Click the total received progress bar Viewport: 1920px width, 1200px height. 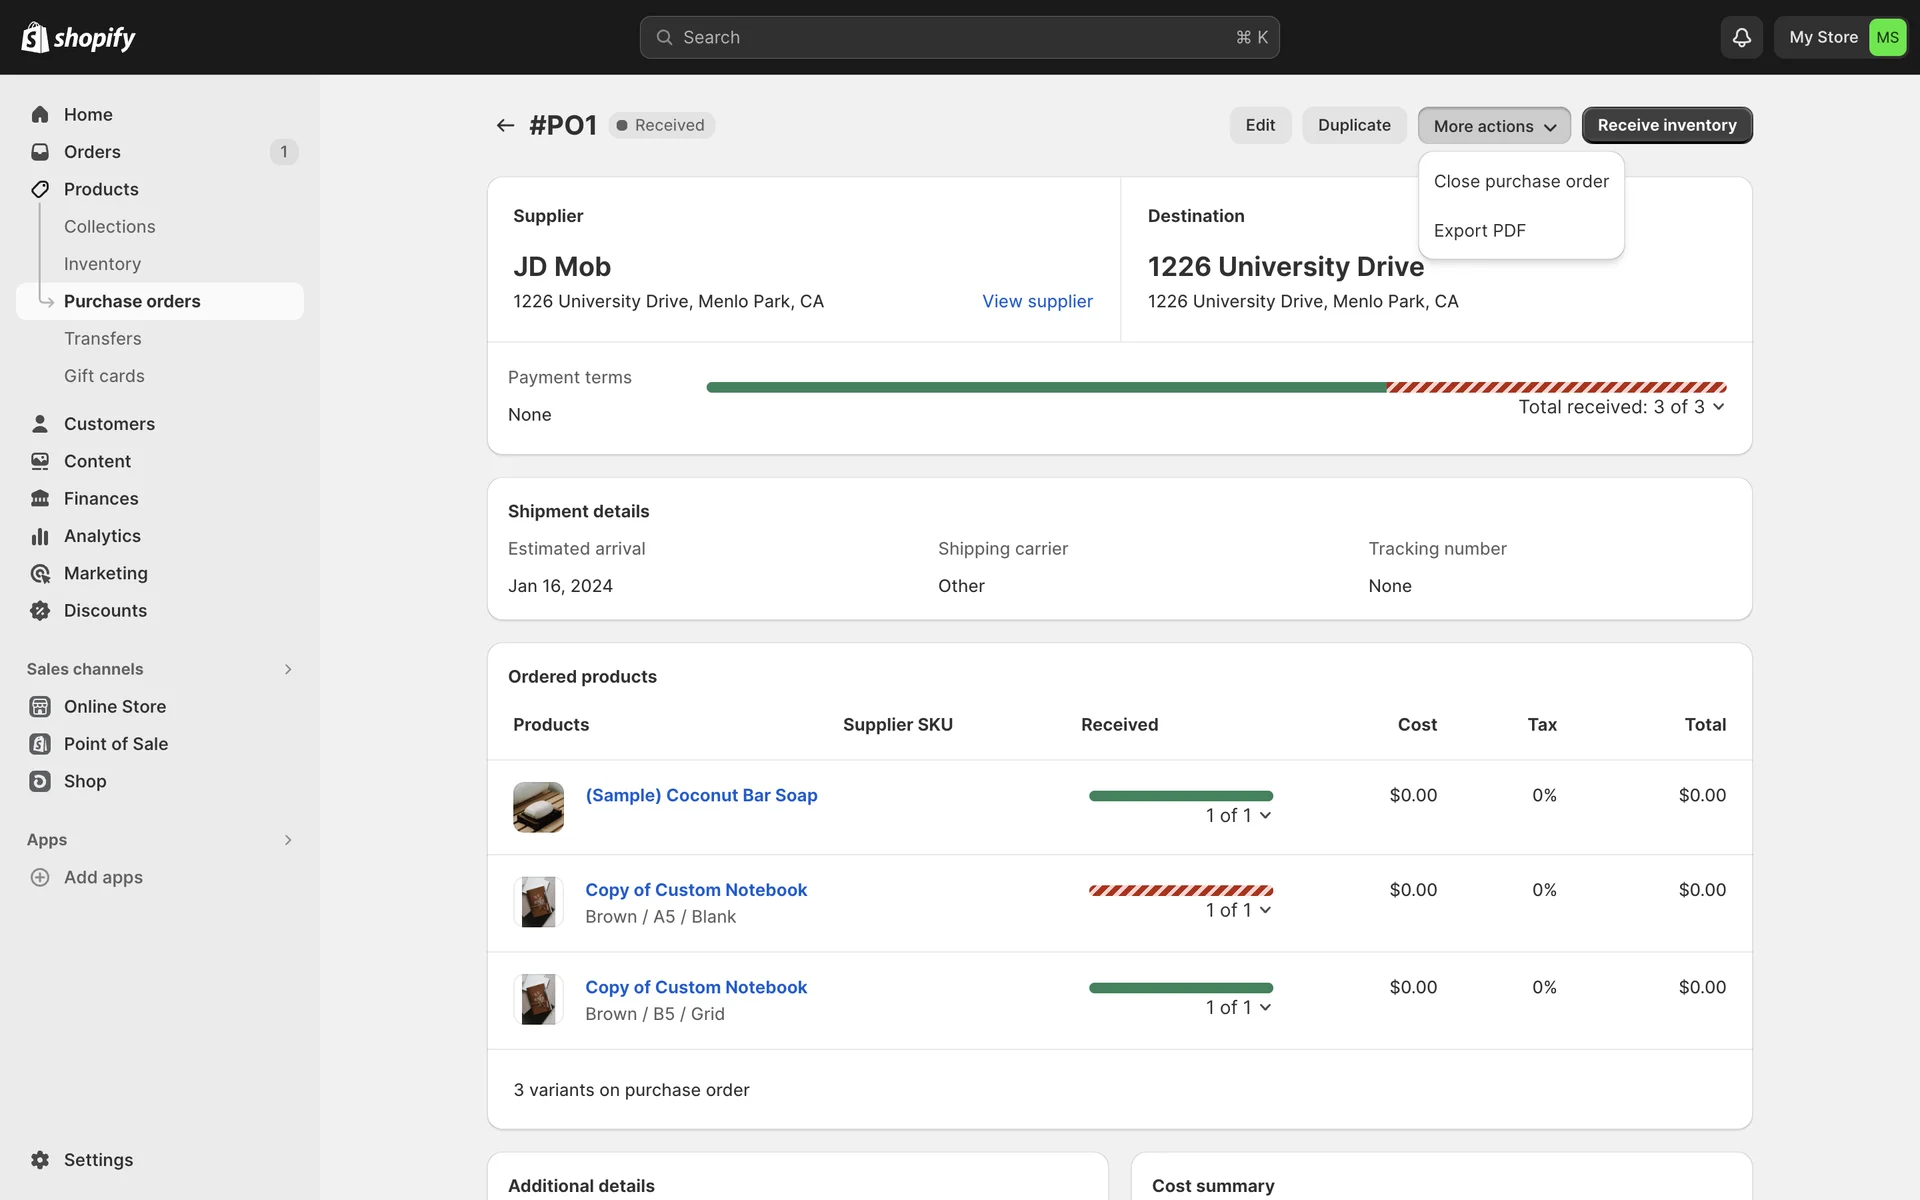1215,387
